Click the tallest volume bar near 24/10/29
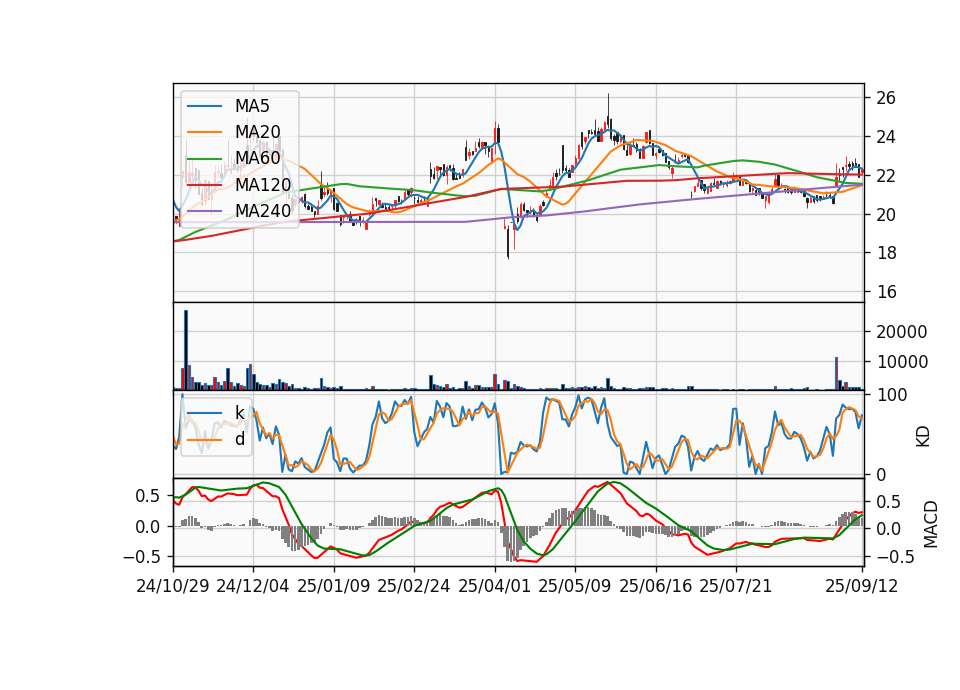This screenshot has width=960, height=690. pos(186,350)
